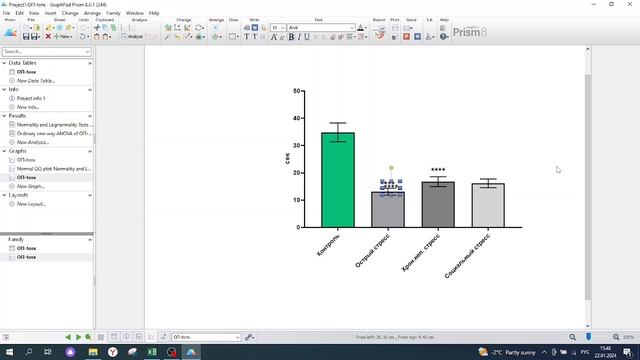Screen dimensions: 640x360
Task: Collapse the Info section
Action: click(4, 89)
